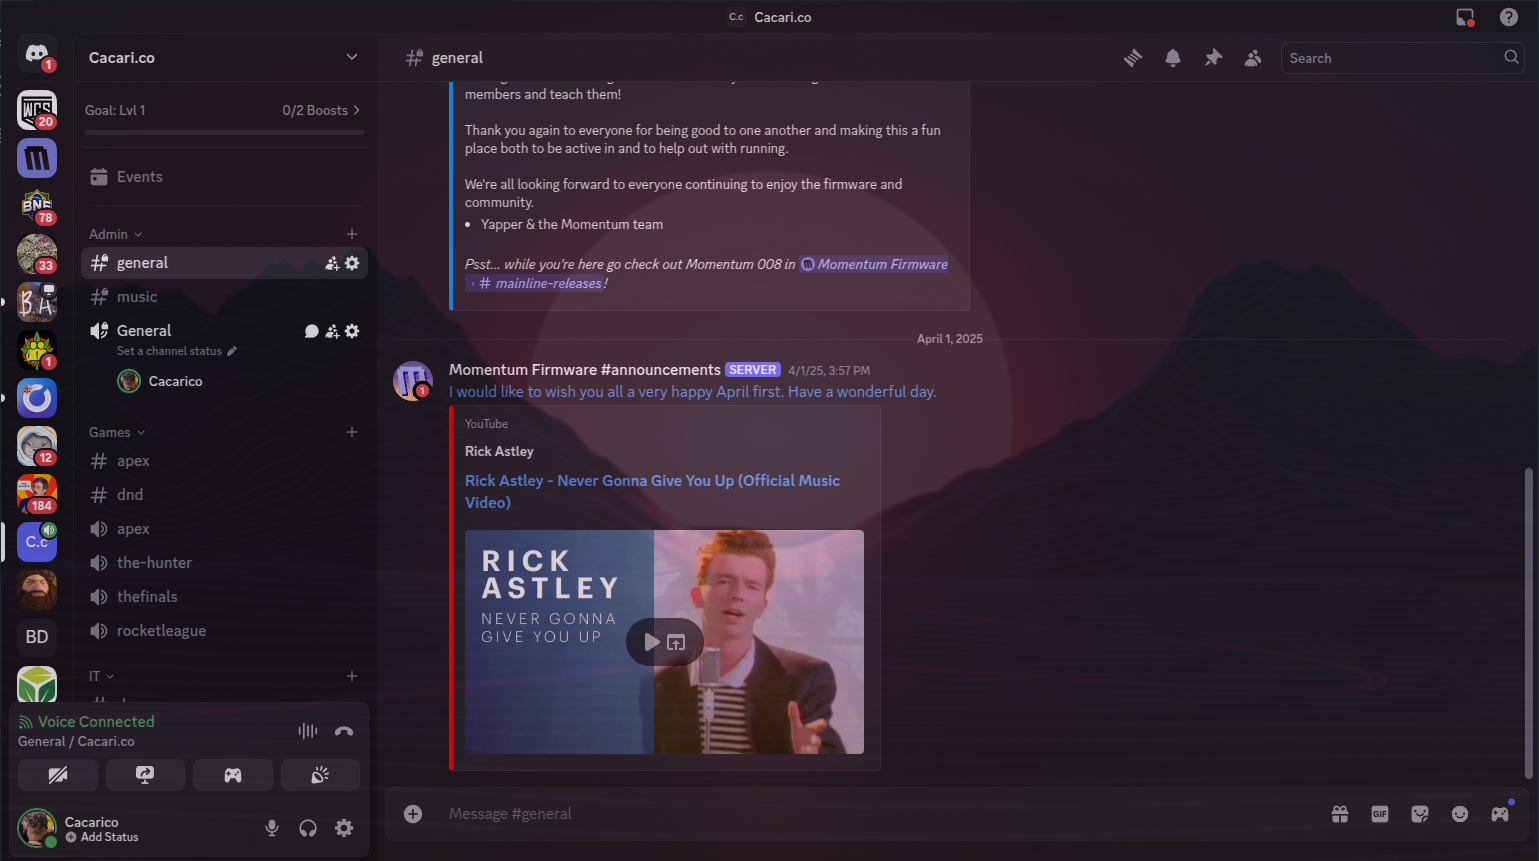Click the chat vertical scrollbar
Image resolution: width=1539 pixels, height=861 pixels.
(x=1528, y=622)
